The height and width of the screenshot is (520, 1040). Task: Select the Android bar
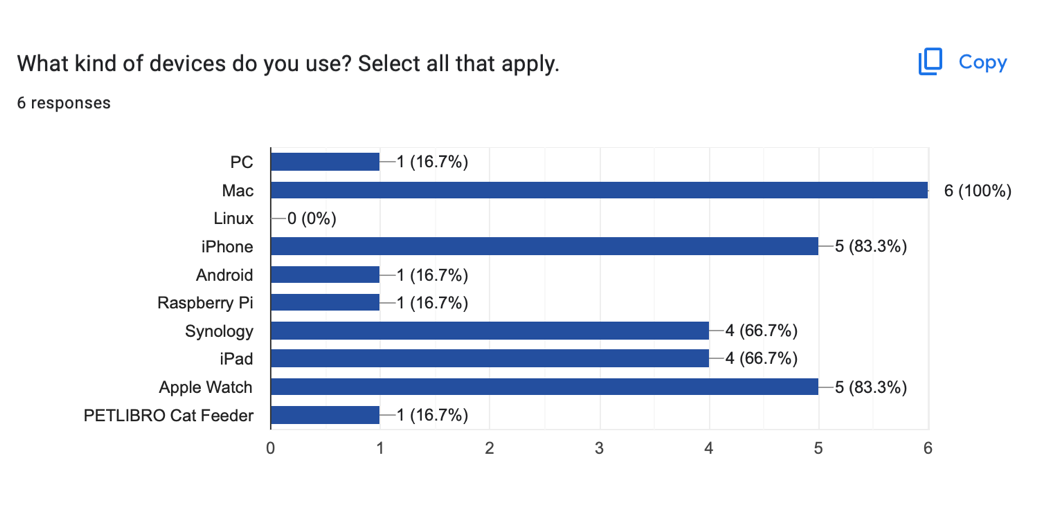click(325, 275)
